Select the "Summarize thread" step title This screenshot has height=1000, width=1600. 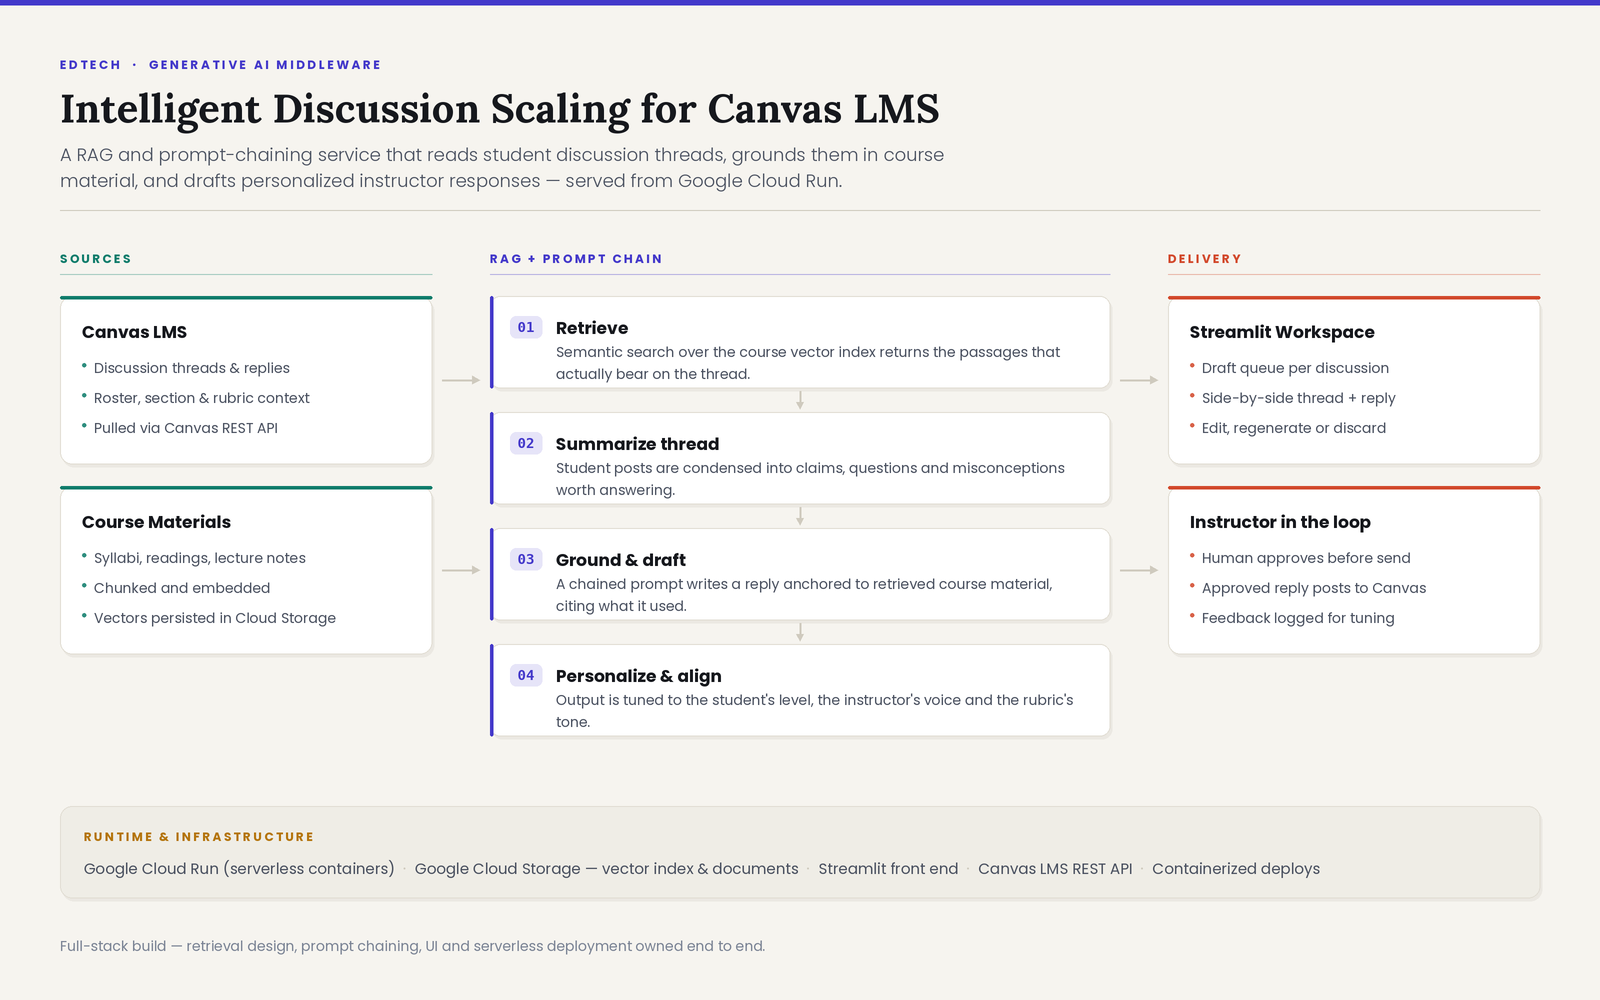pos(638,444)
